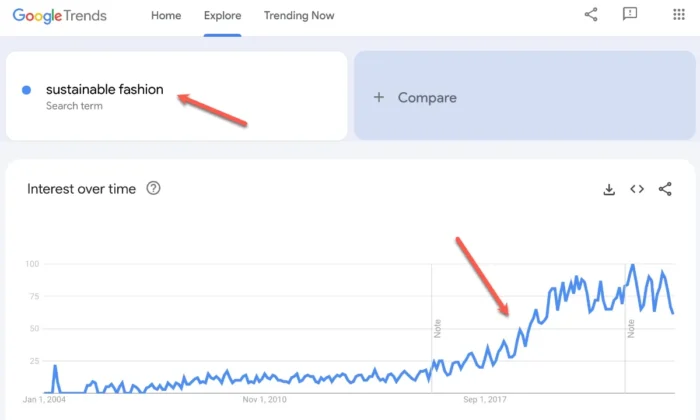Select the Explore tab
The image size is (700, 420).
[x=222, y=16]
